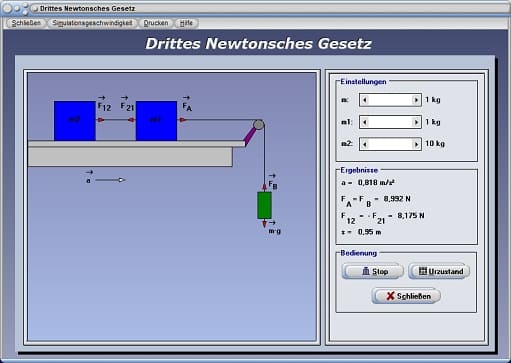This screenshot has height=363, width=511.
Task: Click the red X Schließen button
Action: coord(406,296)
